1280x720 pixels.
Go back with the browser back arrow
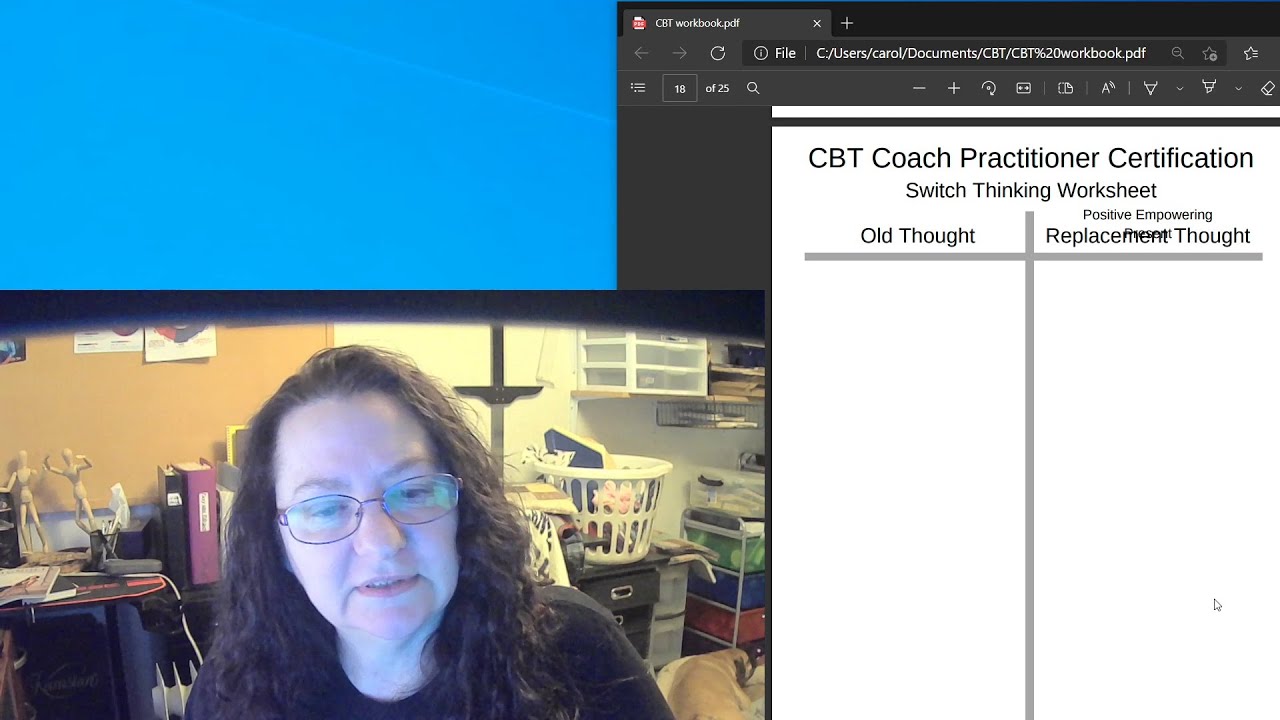(642, 53)
